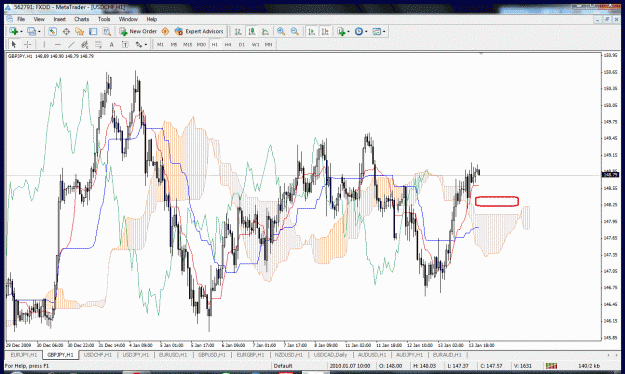
Task: Click connection status bars indicator
Action: tap(552, 366)
